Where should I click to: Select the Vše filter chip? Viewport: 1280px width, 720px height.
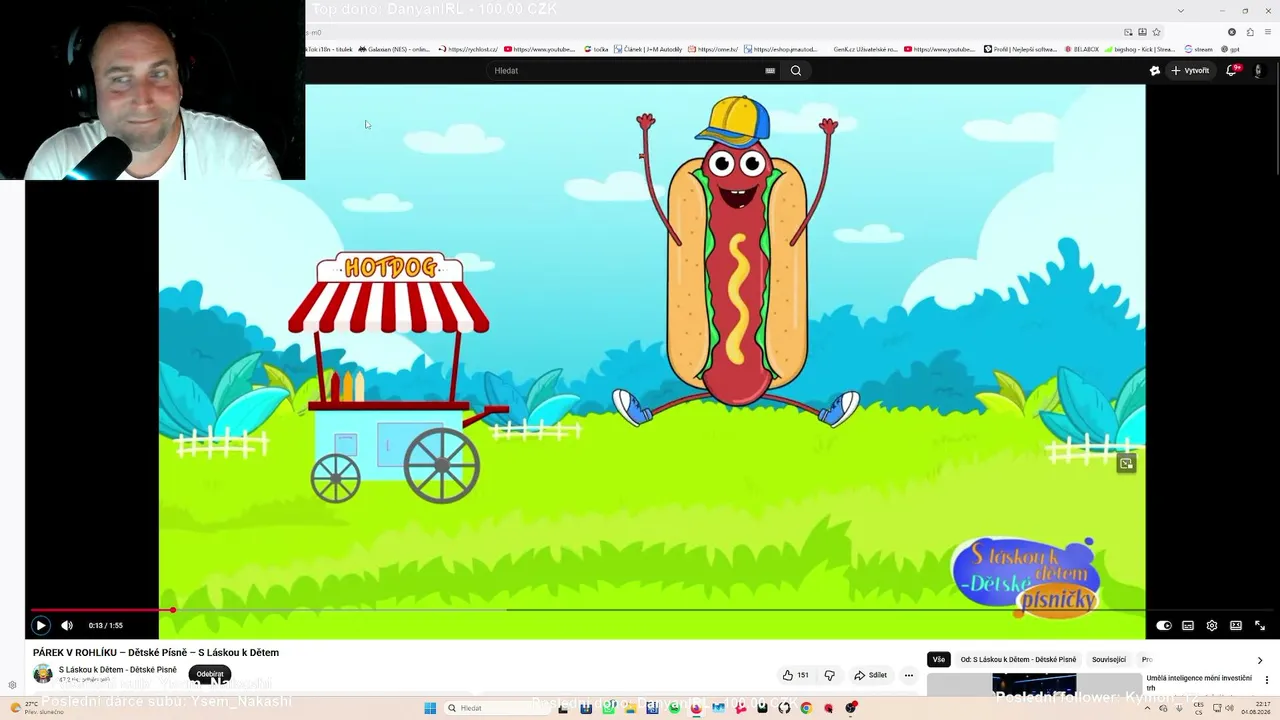[938, 660]
